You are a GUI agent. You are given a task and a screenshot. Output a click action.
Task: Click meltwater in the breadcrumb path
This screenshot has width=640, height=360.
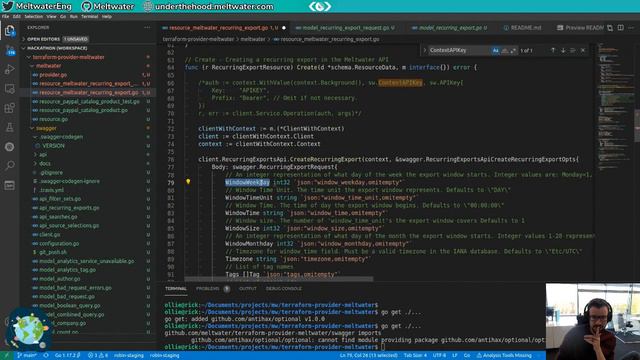click(x=253, y=40)
